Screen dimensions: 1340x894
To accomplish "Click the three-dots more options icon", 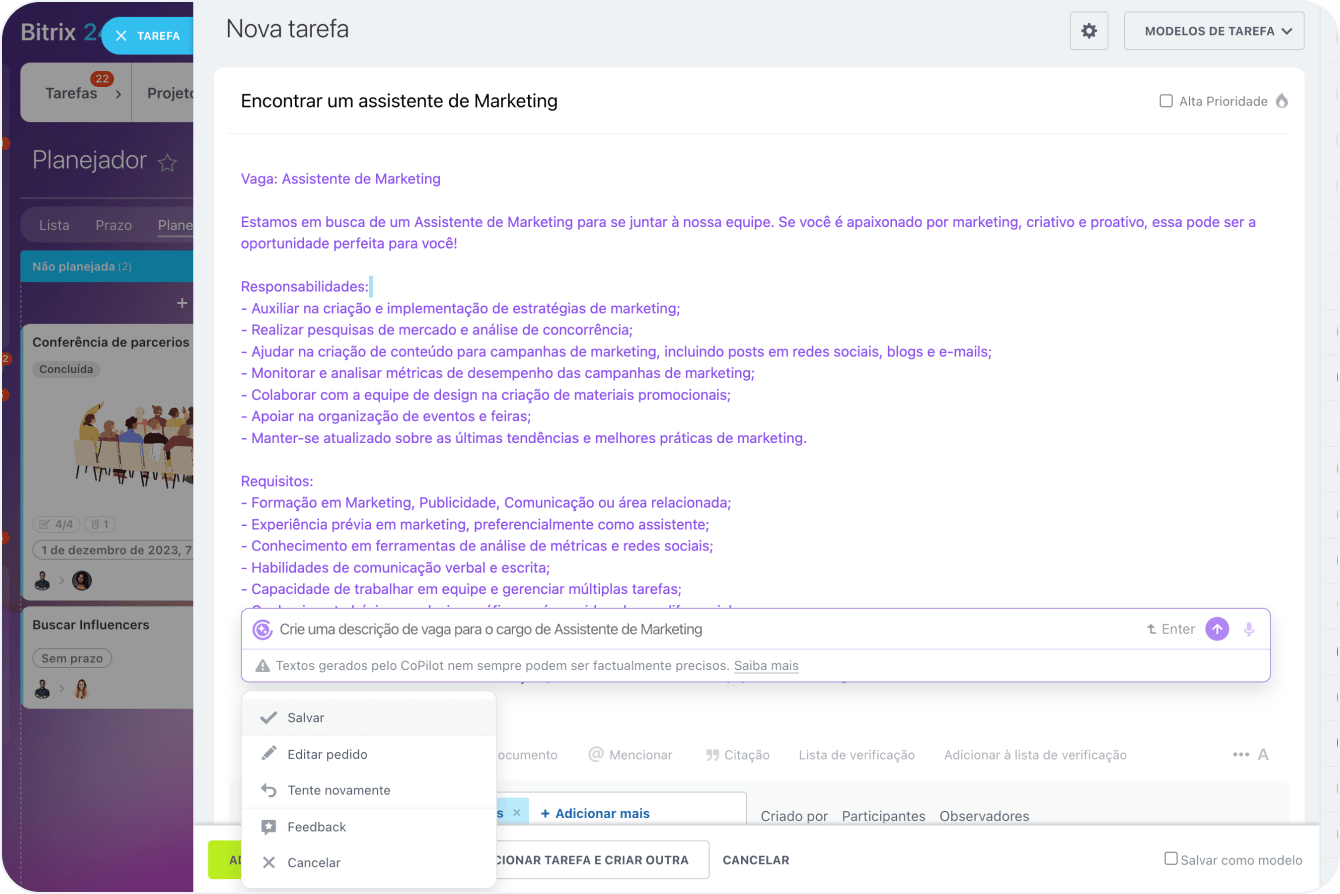I will pyautogui.click(x=1241, y=755).
